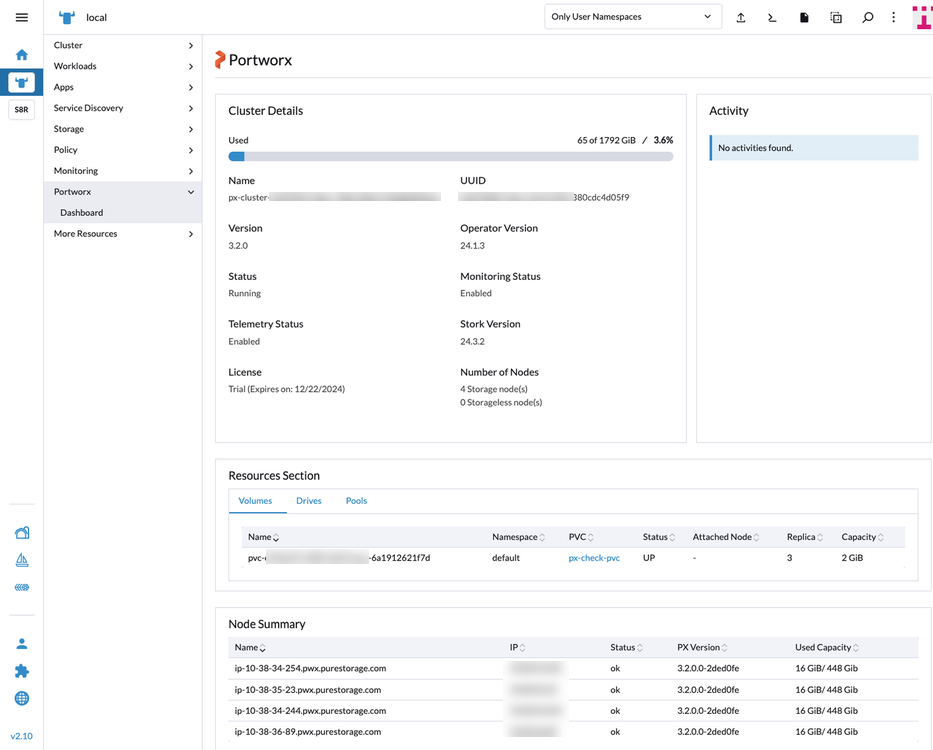This screenshot has height=750, width=933.
Task: Open Users & Authentication person icon
Action: (21, 643)
